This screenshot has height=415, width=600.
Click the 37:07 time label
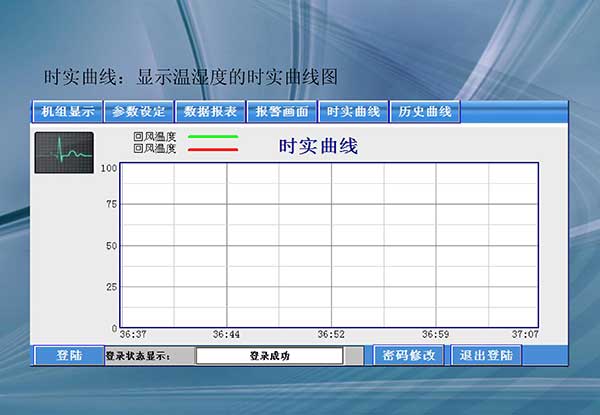click(525, 334)
